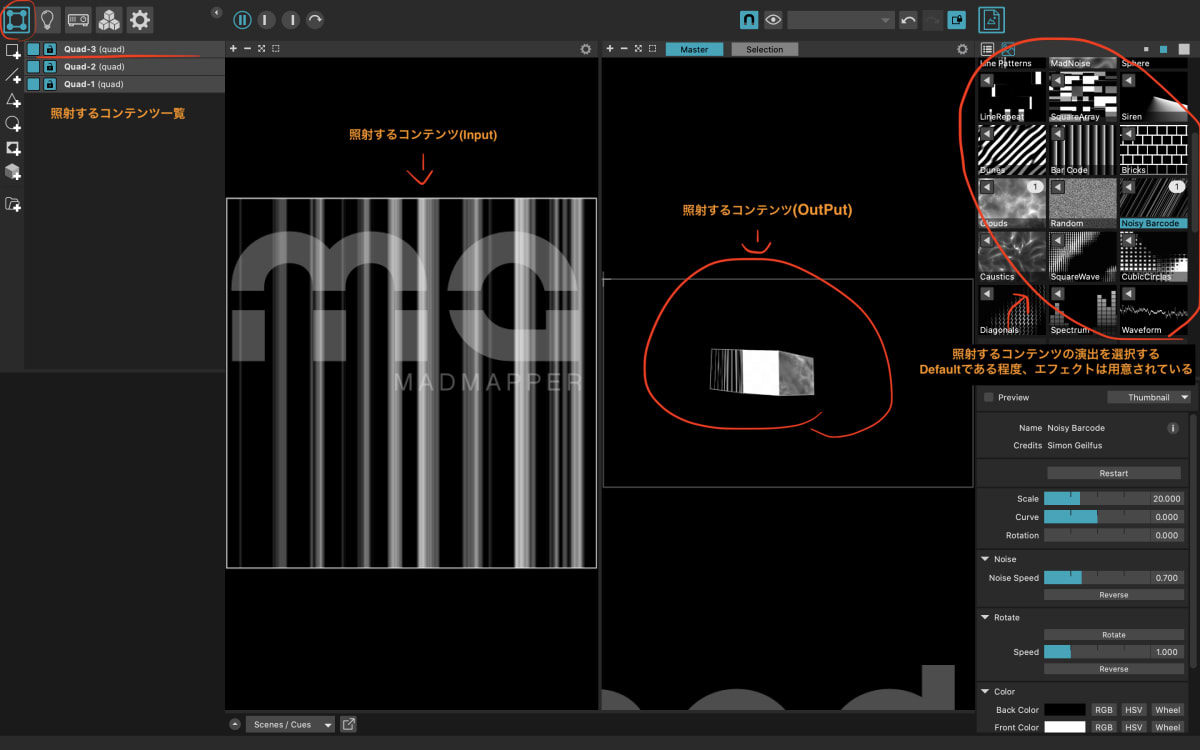Enable the Preview checkbox
1200x750 pixels.
[x=989, y=397]
